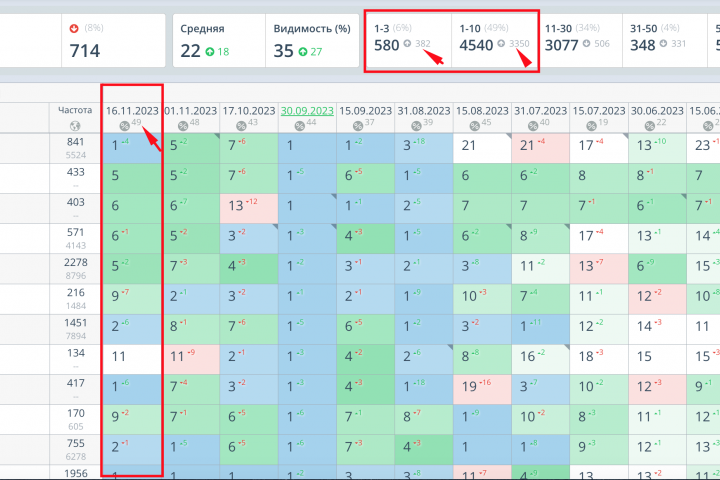Click the red down-arrow icon beside (8%)
Screen dimensions: 720x480
click(x=74, y=28)
